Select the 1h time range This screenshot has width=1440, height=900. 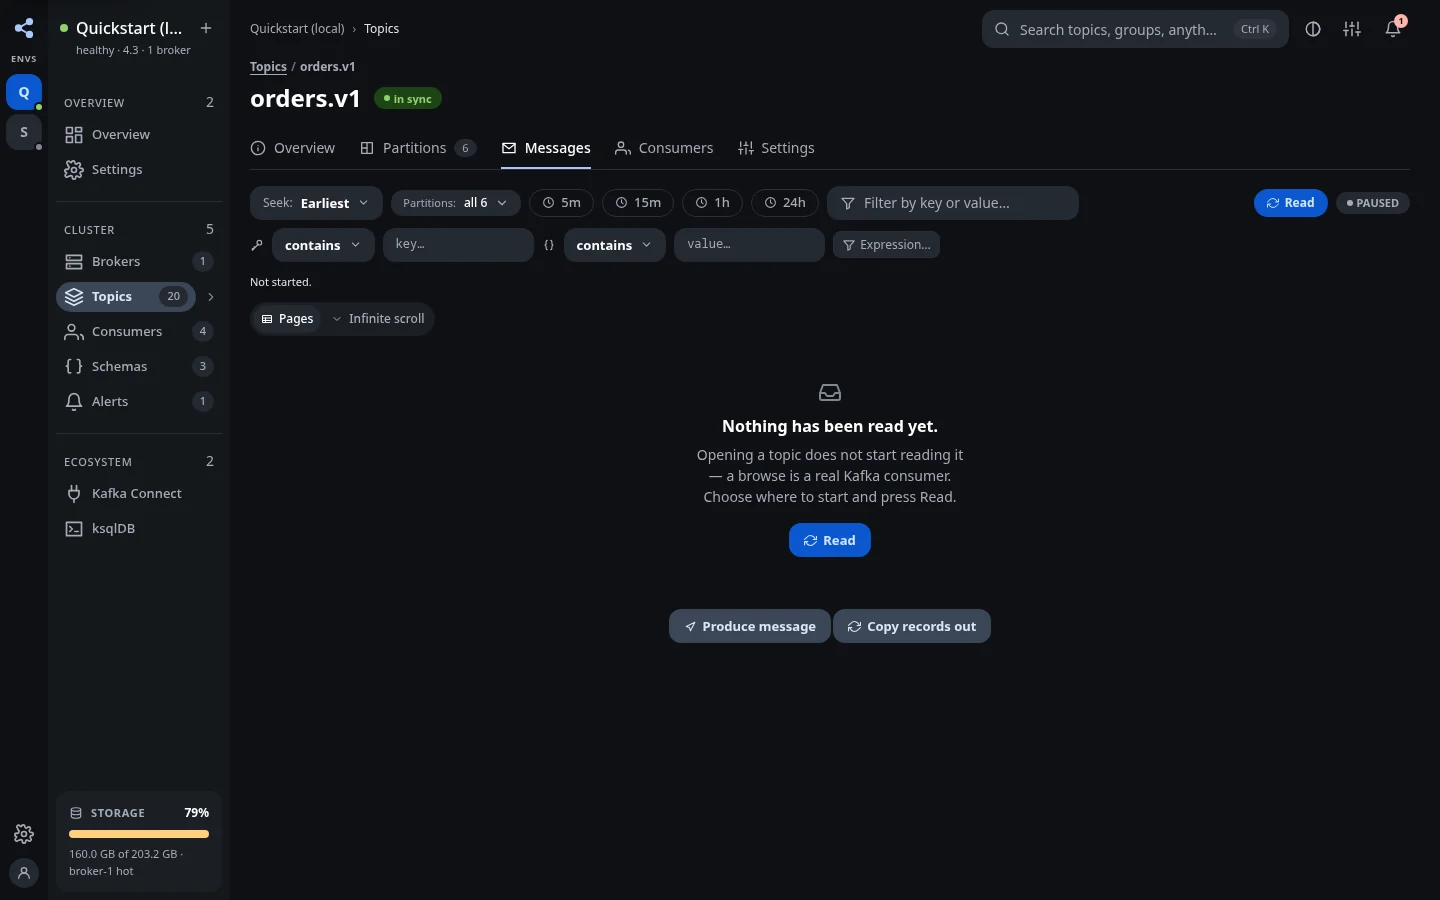712,203
